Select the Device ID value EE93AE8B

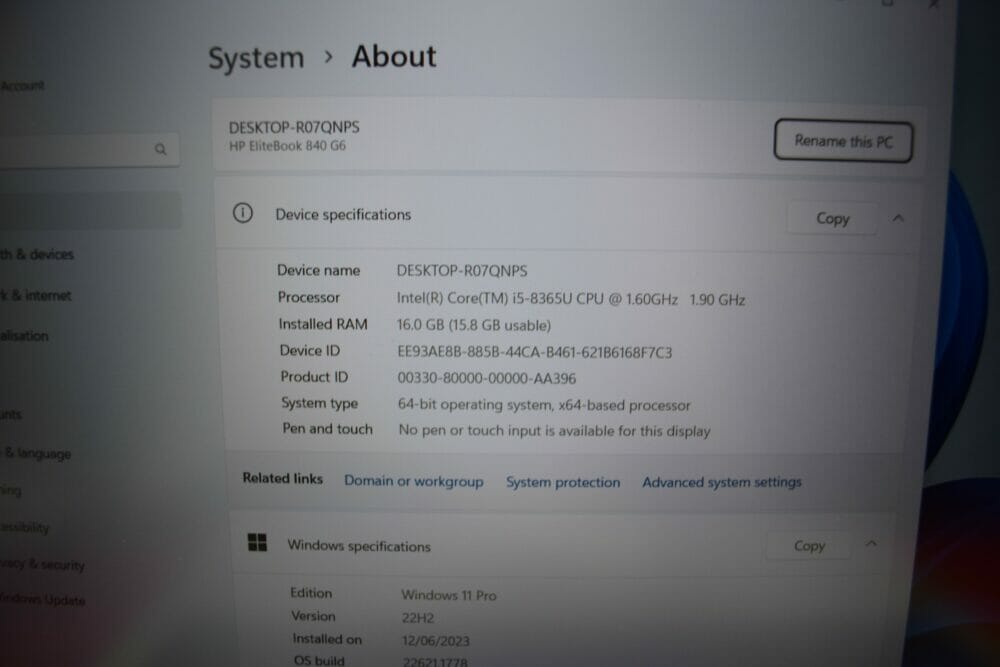click(x=534, y=352)
